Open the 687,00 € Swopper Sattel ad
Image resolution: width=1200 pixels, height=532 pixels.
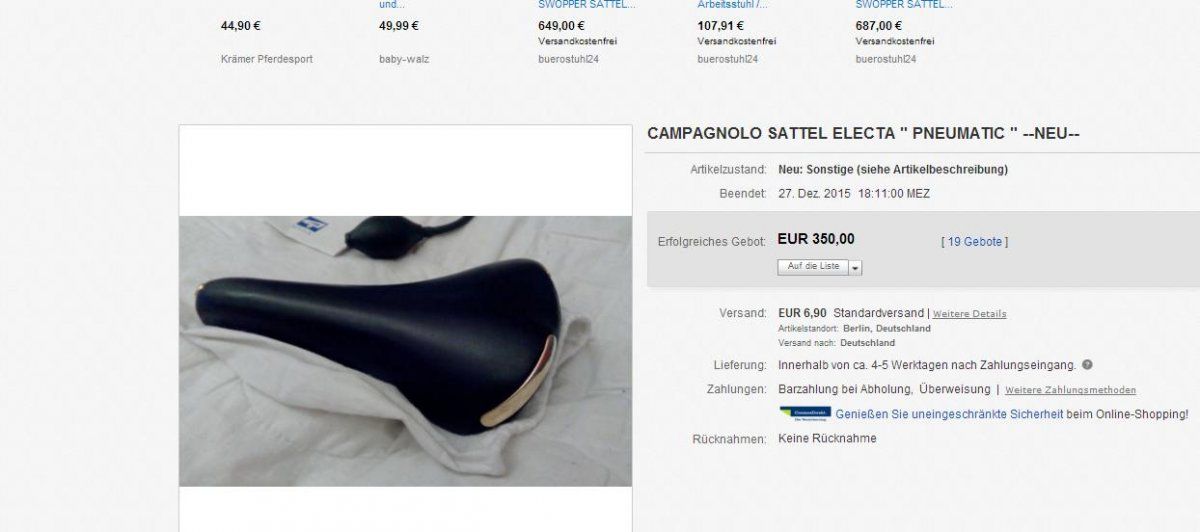point(904,5)
